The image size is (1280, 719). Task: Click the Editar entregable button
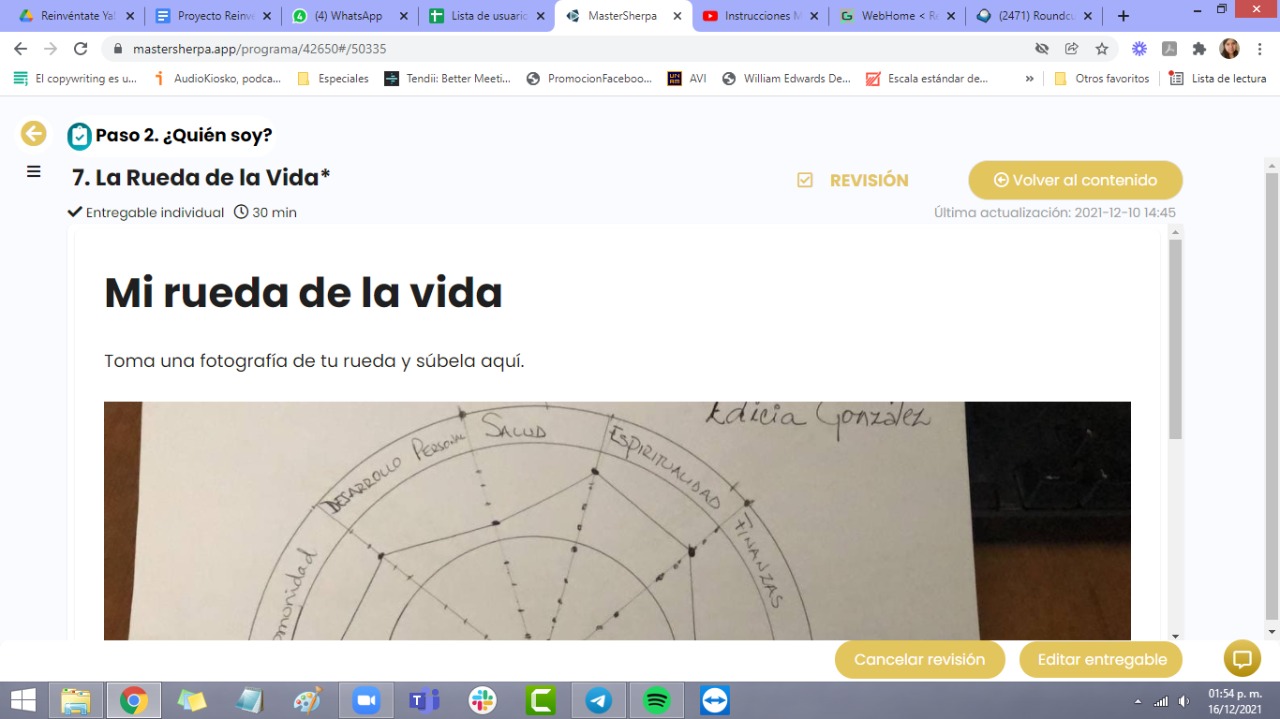[1101, 659]
